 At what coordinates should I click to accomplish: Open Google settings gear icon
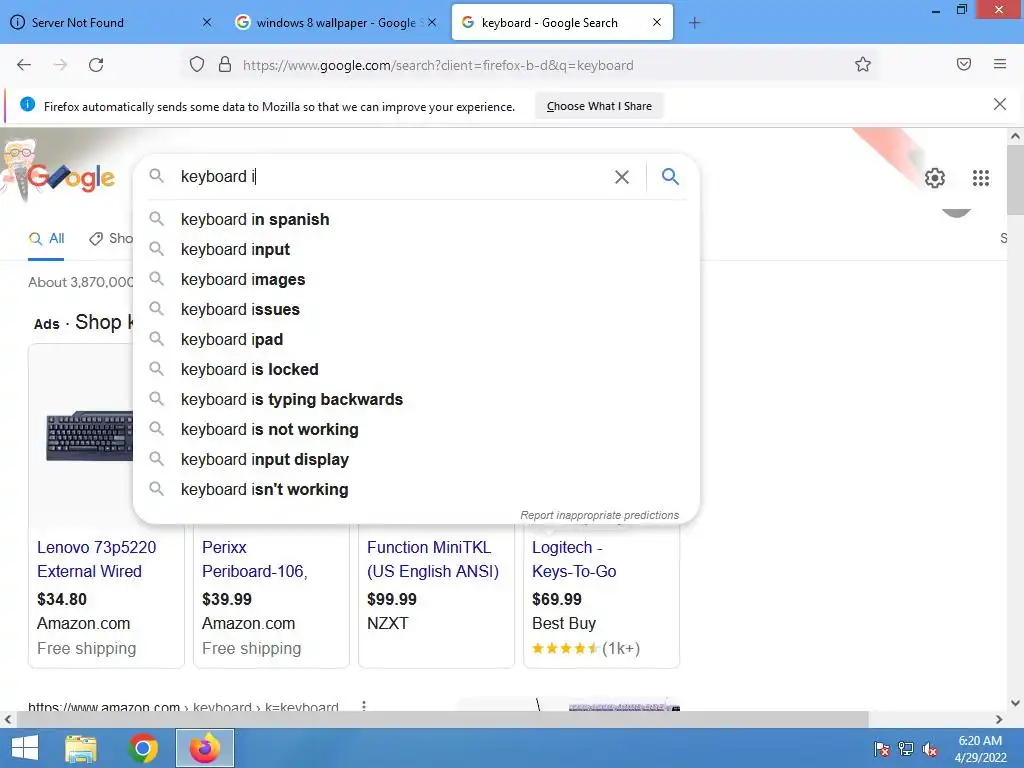[x=935, y=178]
